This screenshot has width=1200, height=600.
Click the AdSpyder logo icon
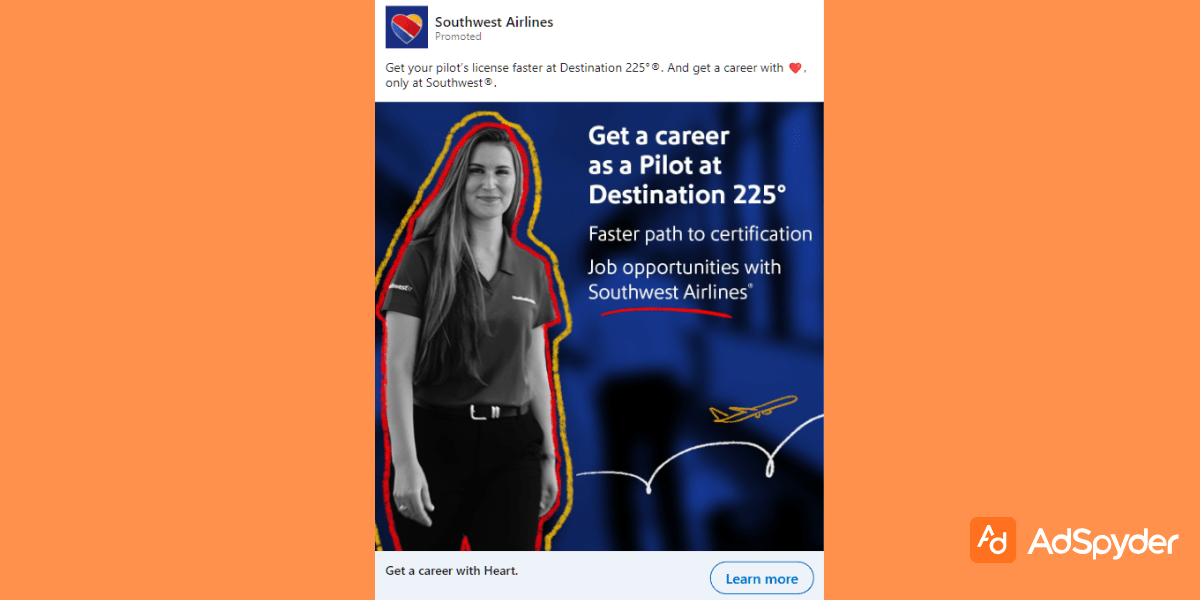[x=993, y=540]
